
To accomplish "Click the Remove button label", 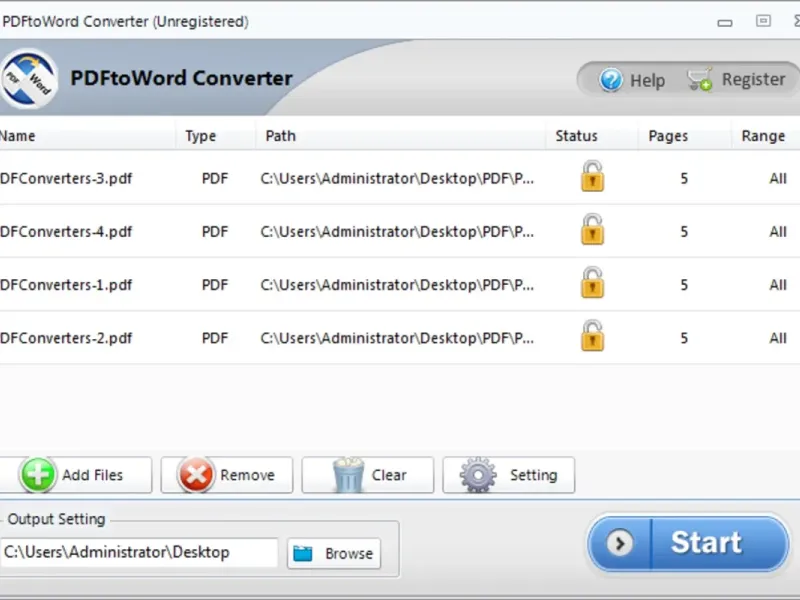I will click(247, 475).
